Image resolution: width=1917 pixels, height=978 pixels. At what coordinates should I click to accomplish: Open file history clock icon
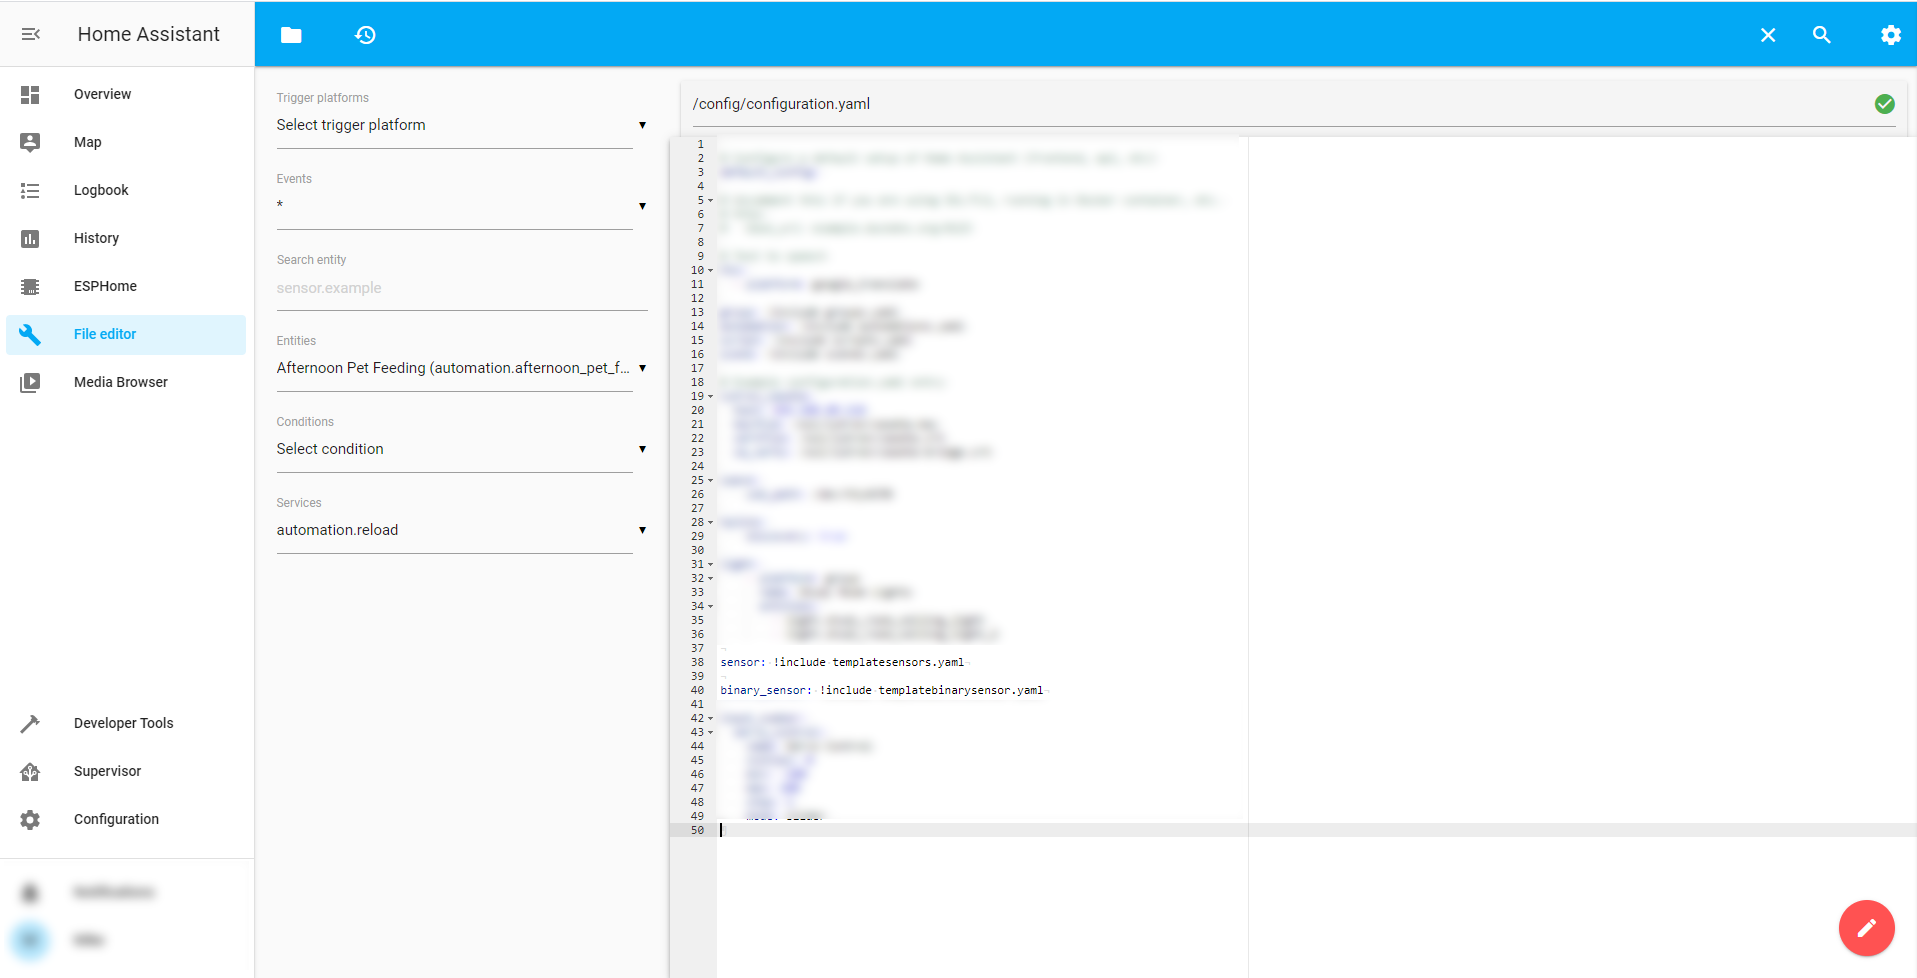365,35
